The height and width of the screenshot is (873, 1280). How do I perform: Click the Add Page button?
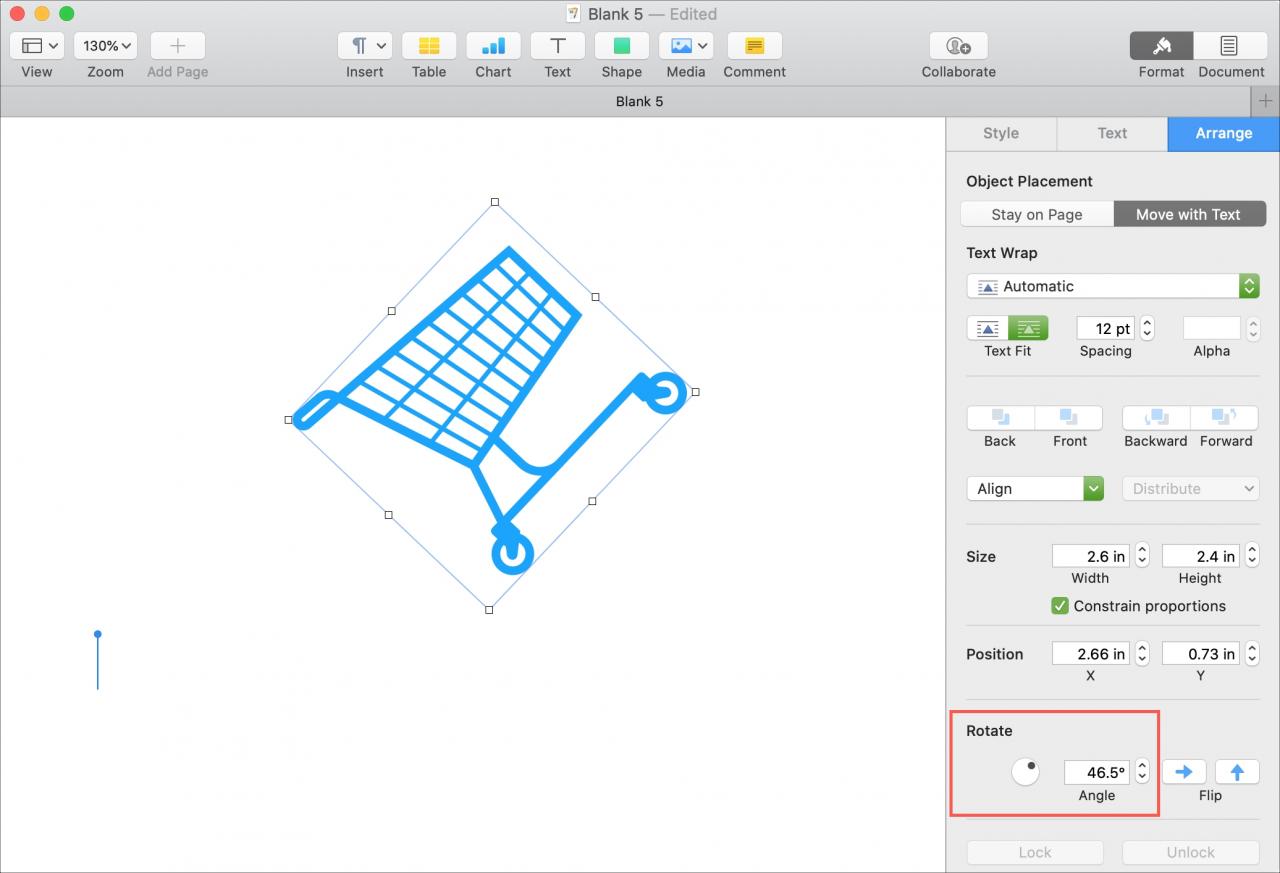pyautogui.click(x=177, y=46)
